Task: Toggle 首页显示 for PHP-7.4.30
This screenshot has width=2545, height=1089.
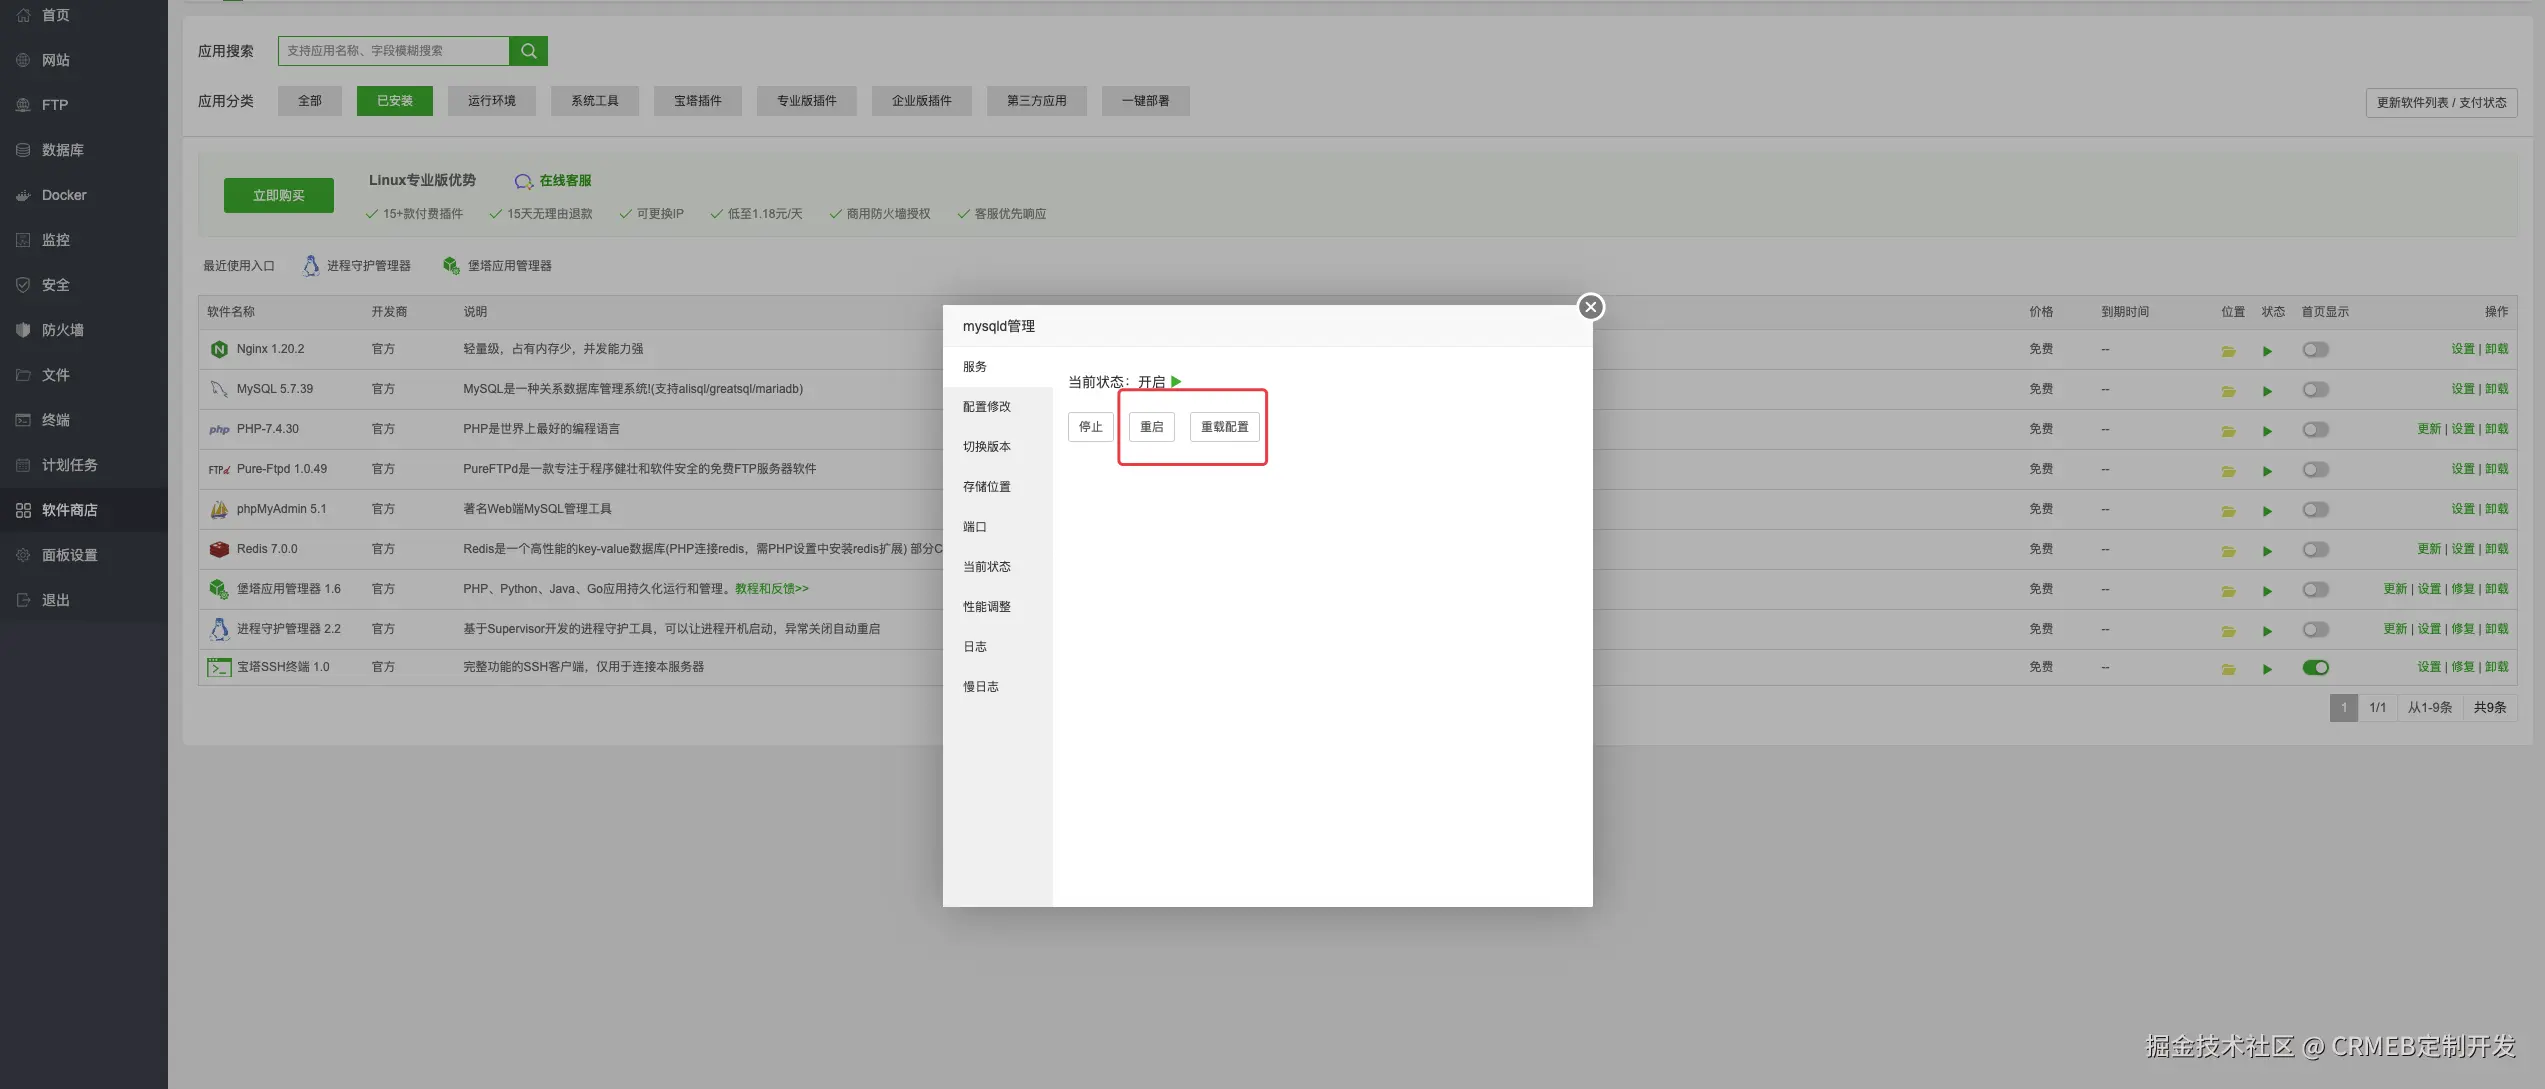Action: click(2315, 430)
